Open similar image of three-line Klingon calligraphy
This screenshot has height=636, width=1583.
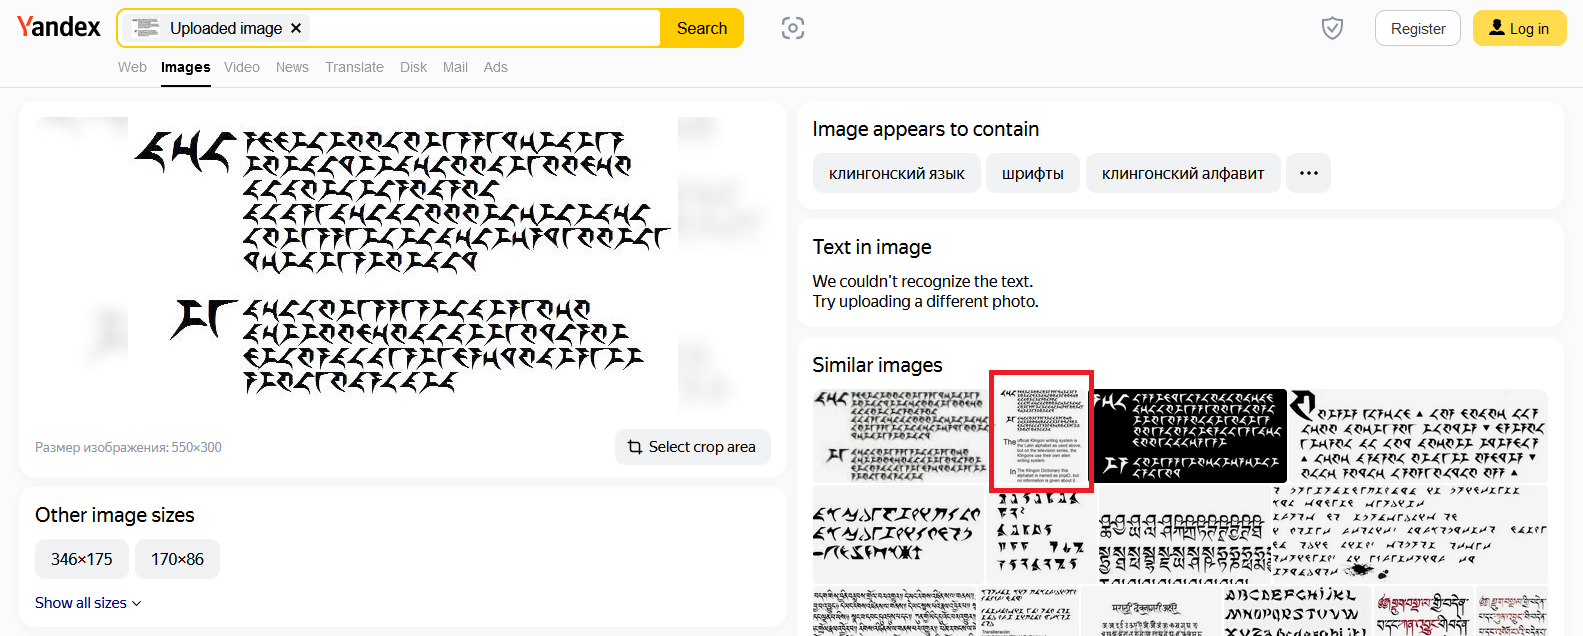[897, 534]
